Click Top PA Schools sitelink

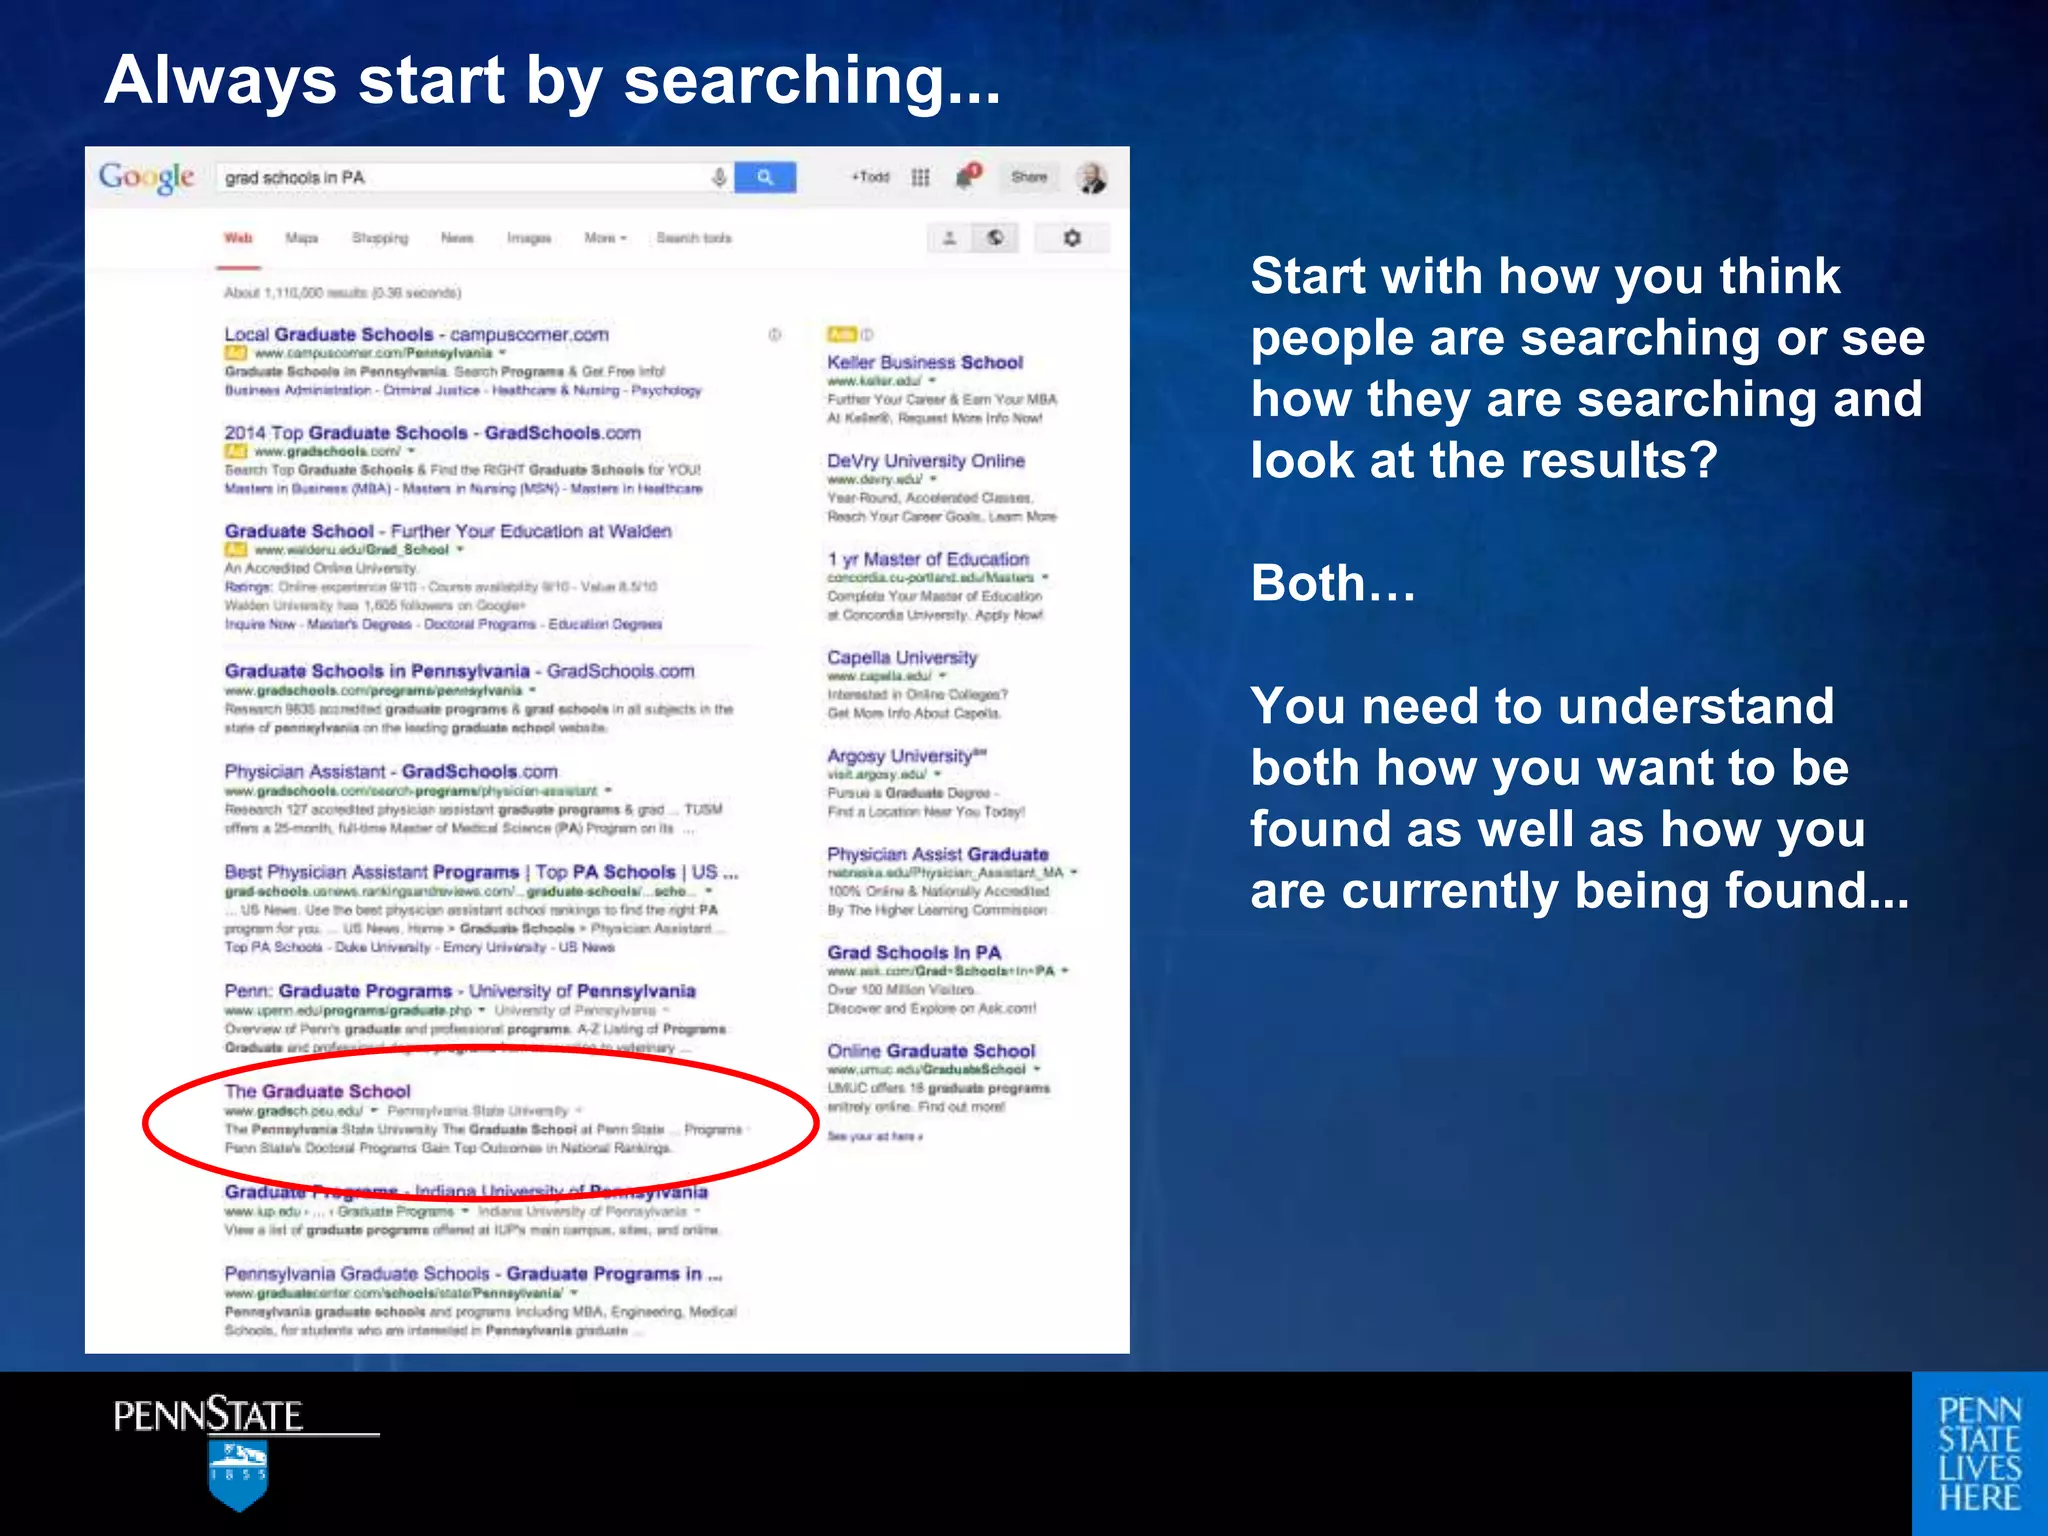coord(273,947)
